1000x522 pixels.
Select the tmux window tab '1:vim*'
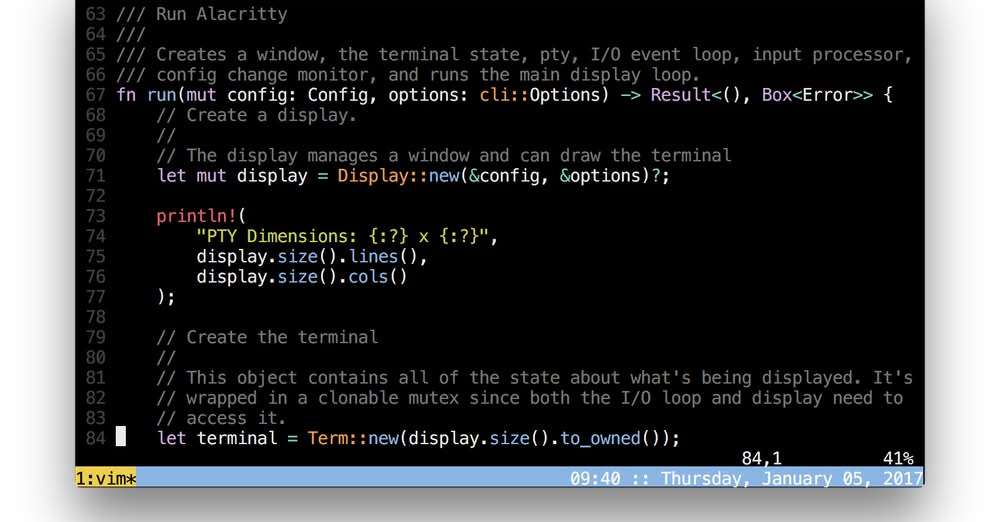click(106, 478)
